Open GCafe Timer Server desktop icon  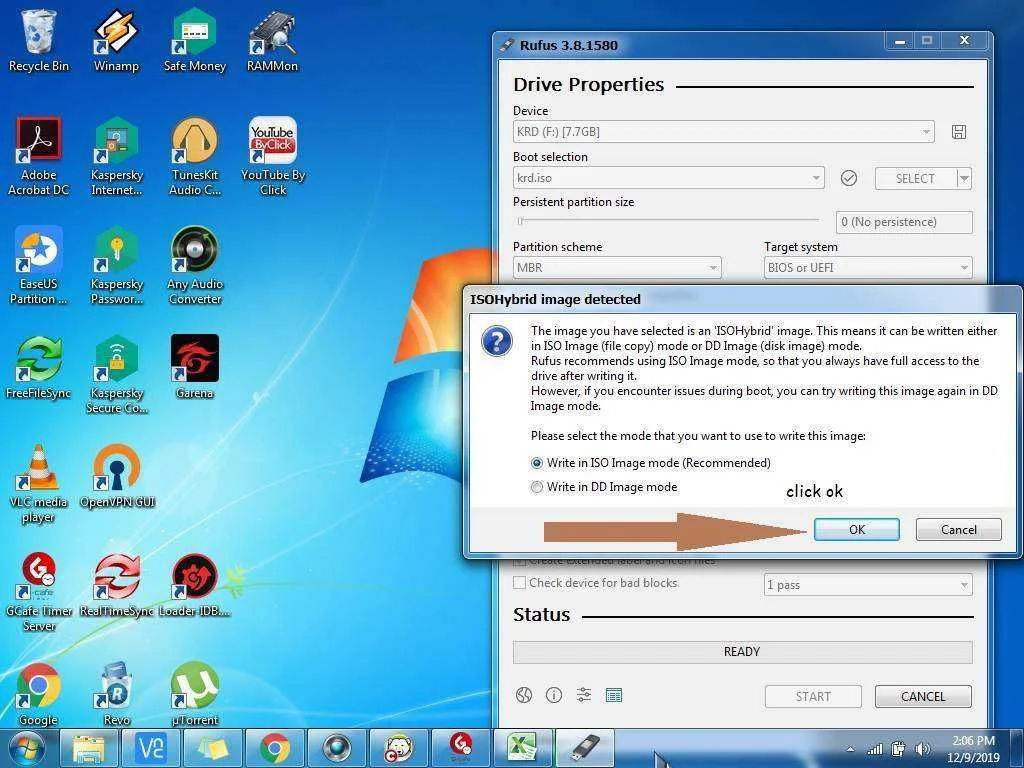point(39,593)
